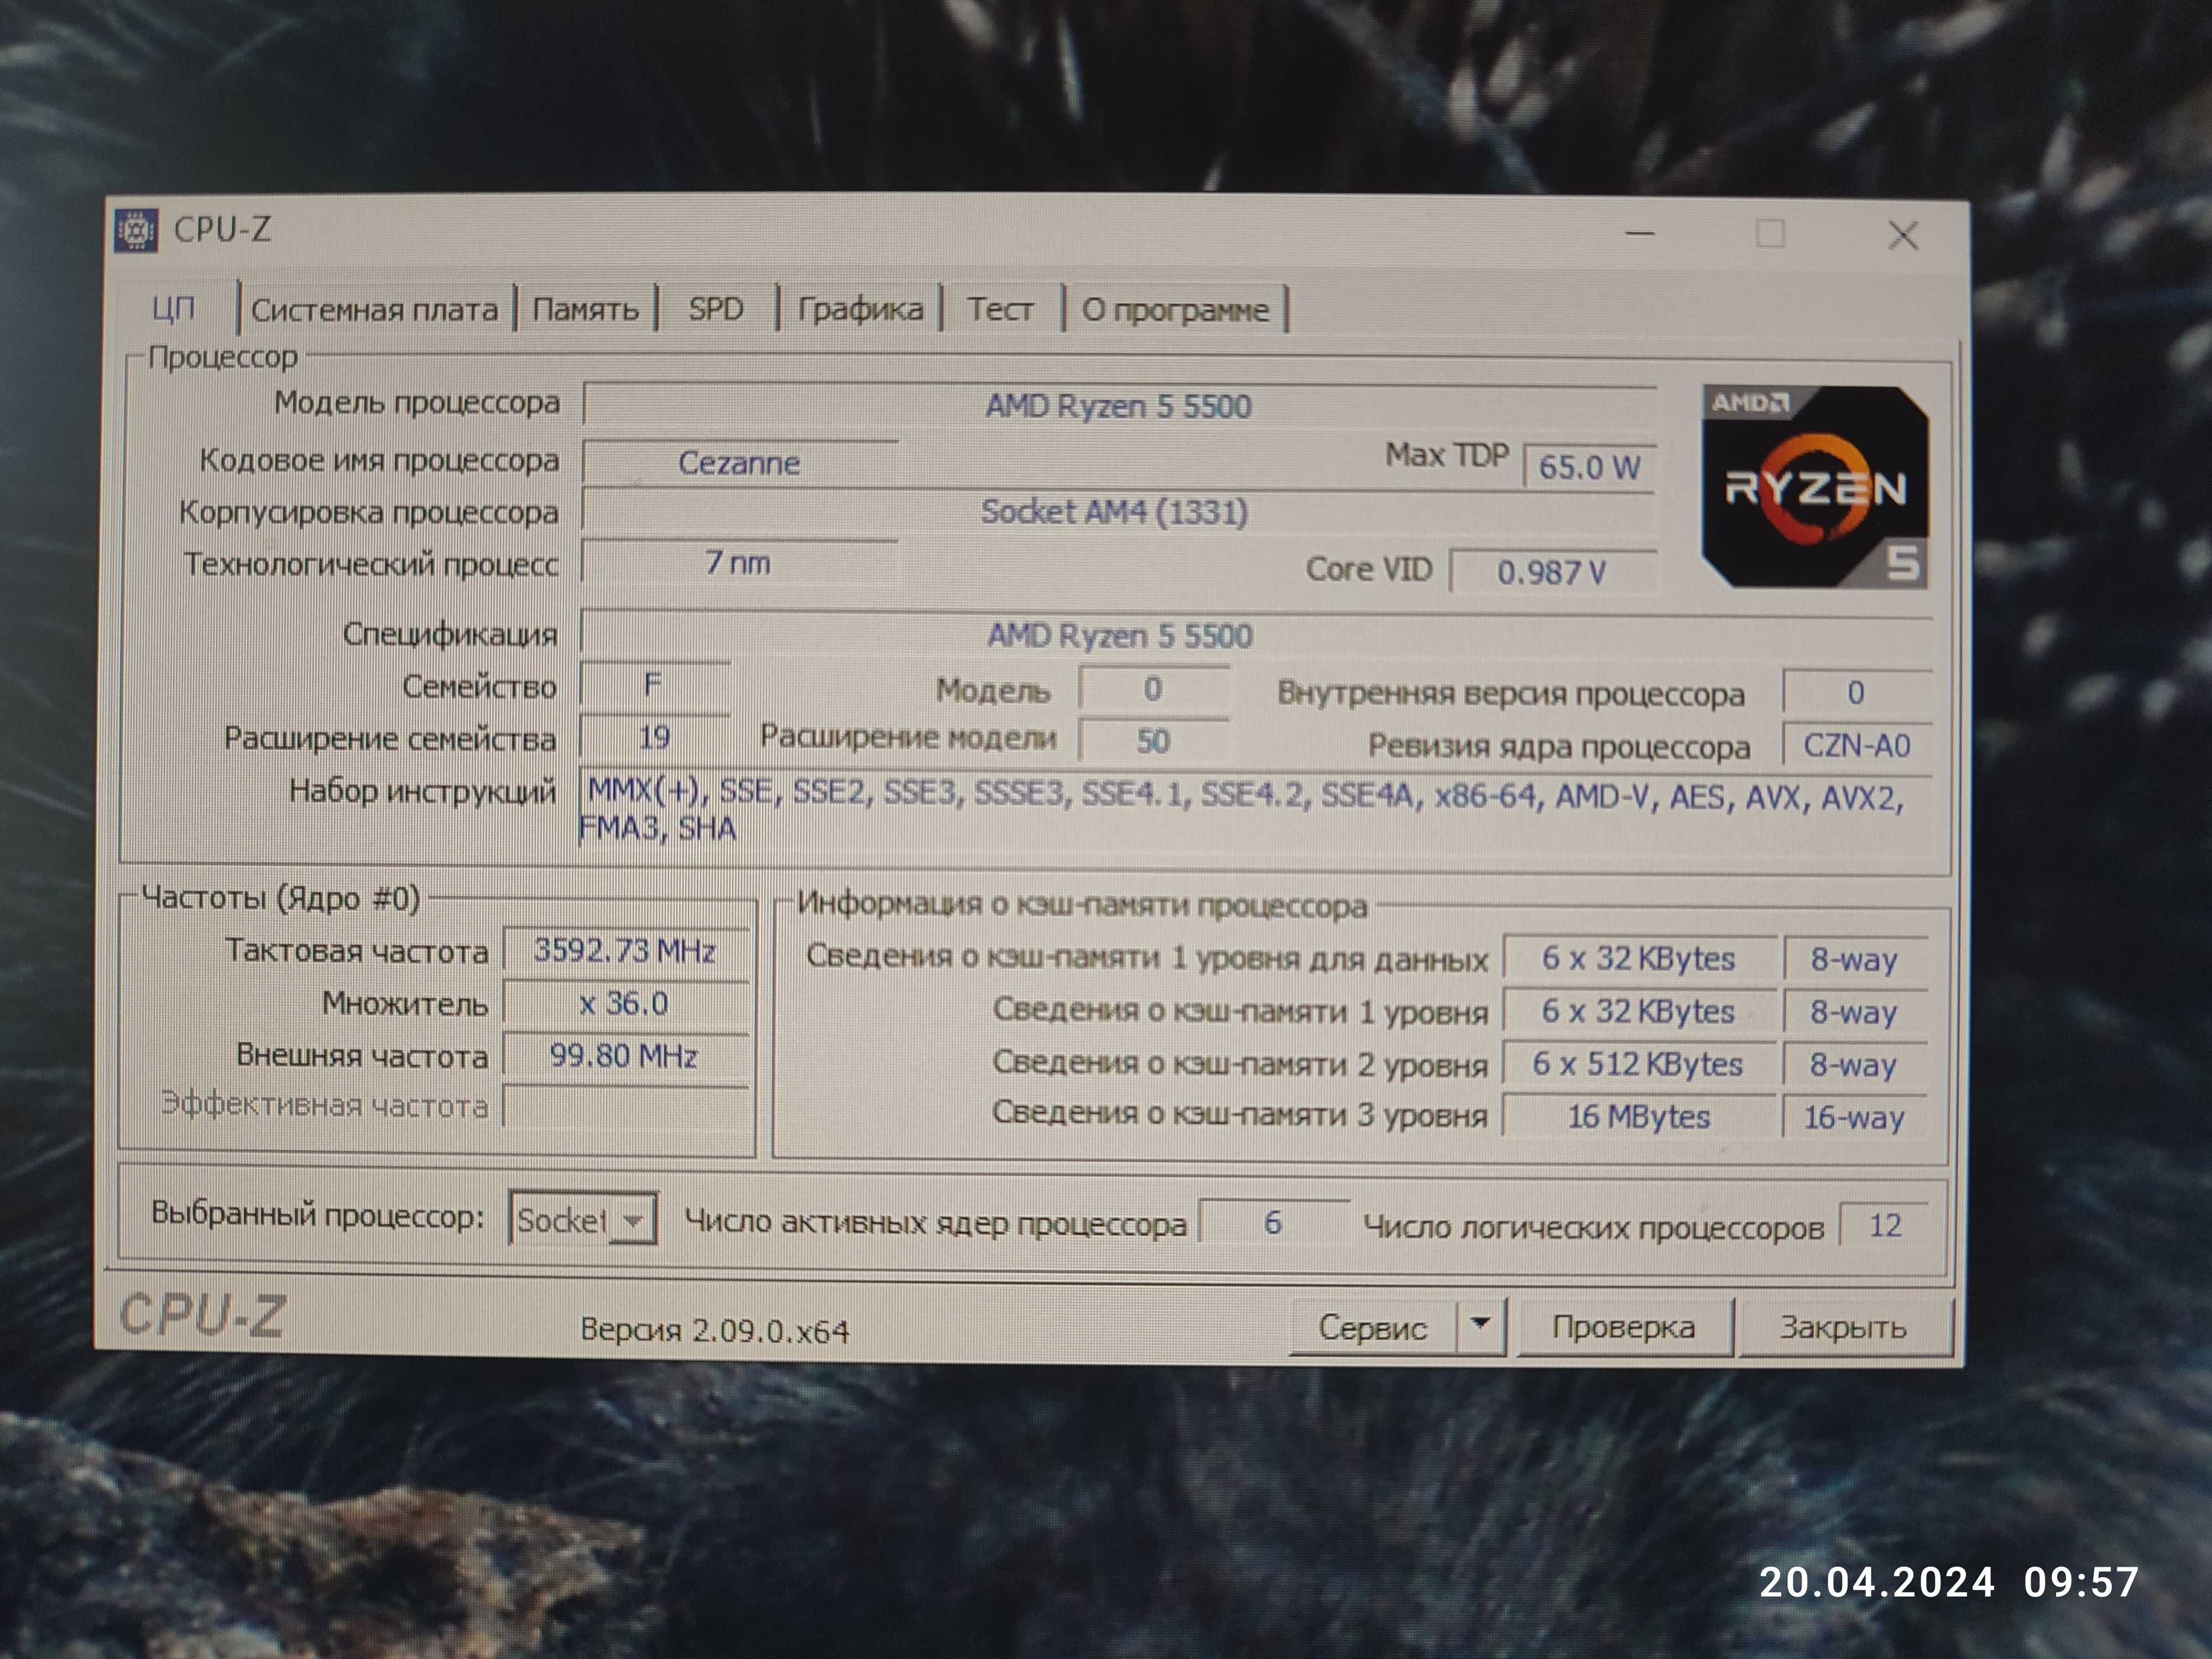The height and width of the screenshot is (1659, 2212).
Task: Click the 7 nm technology value
Action: (x=739, y=563)
